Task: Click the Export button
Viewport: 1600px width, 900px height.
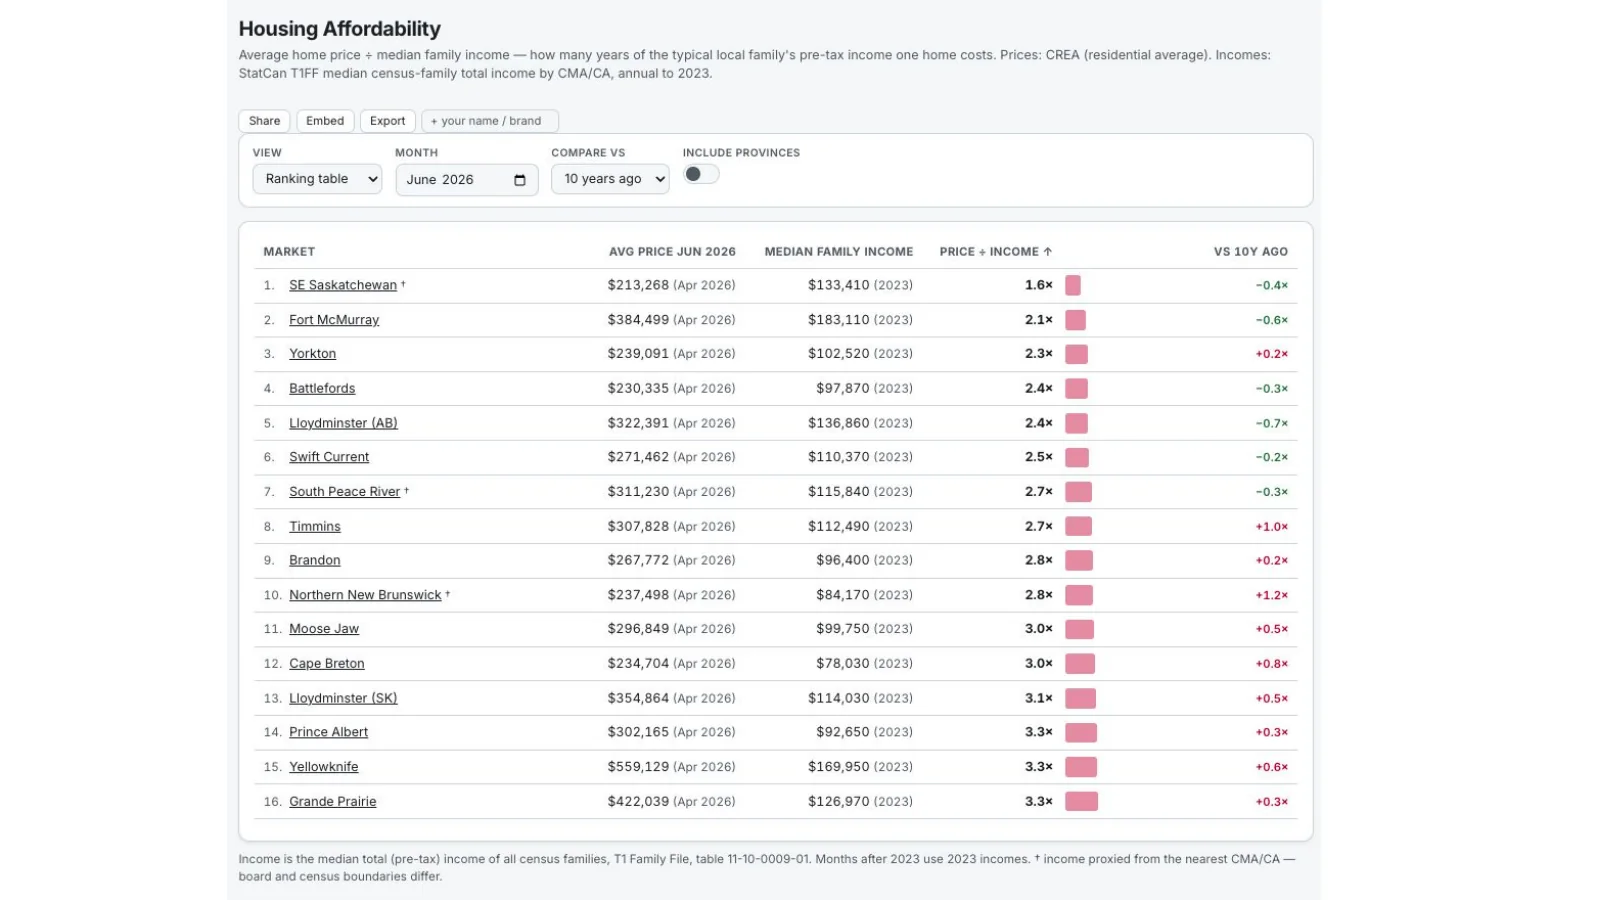Action: point(388,121)
